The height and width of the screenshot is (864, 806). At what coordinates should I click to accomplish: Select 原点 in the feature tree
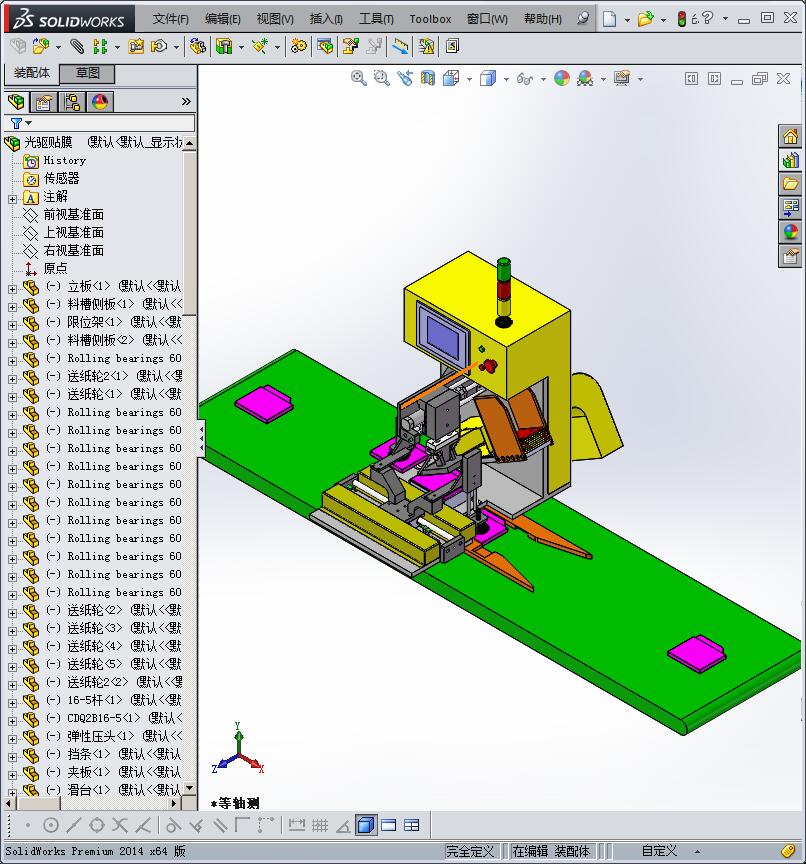pyautogui.click(x=55, y=268)
